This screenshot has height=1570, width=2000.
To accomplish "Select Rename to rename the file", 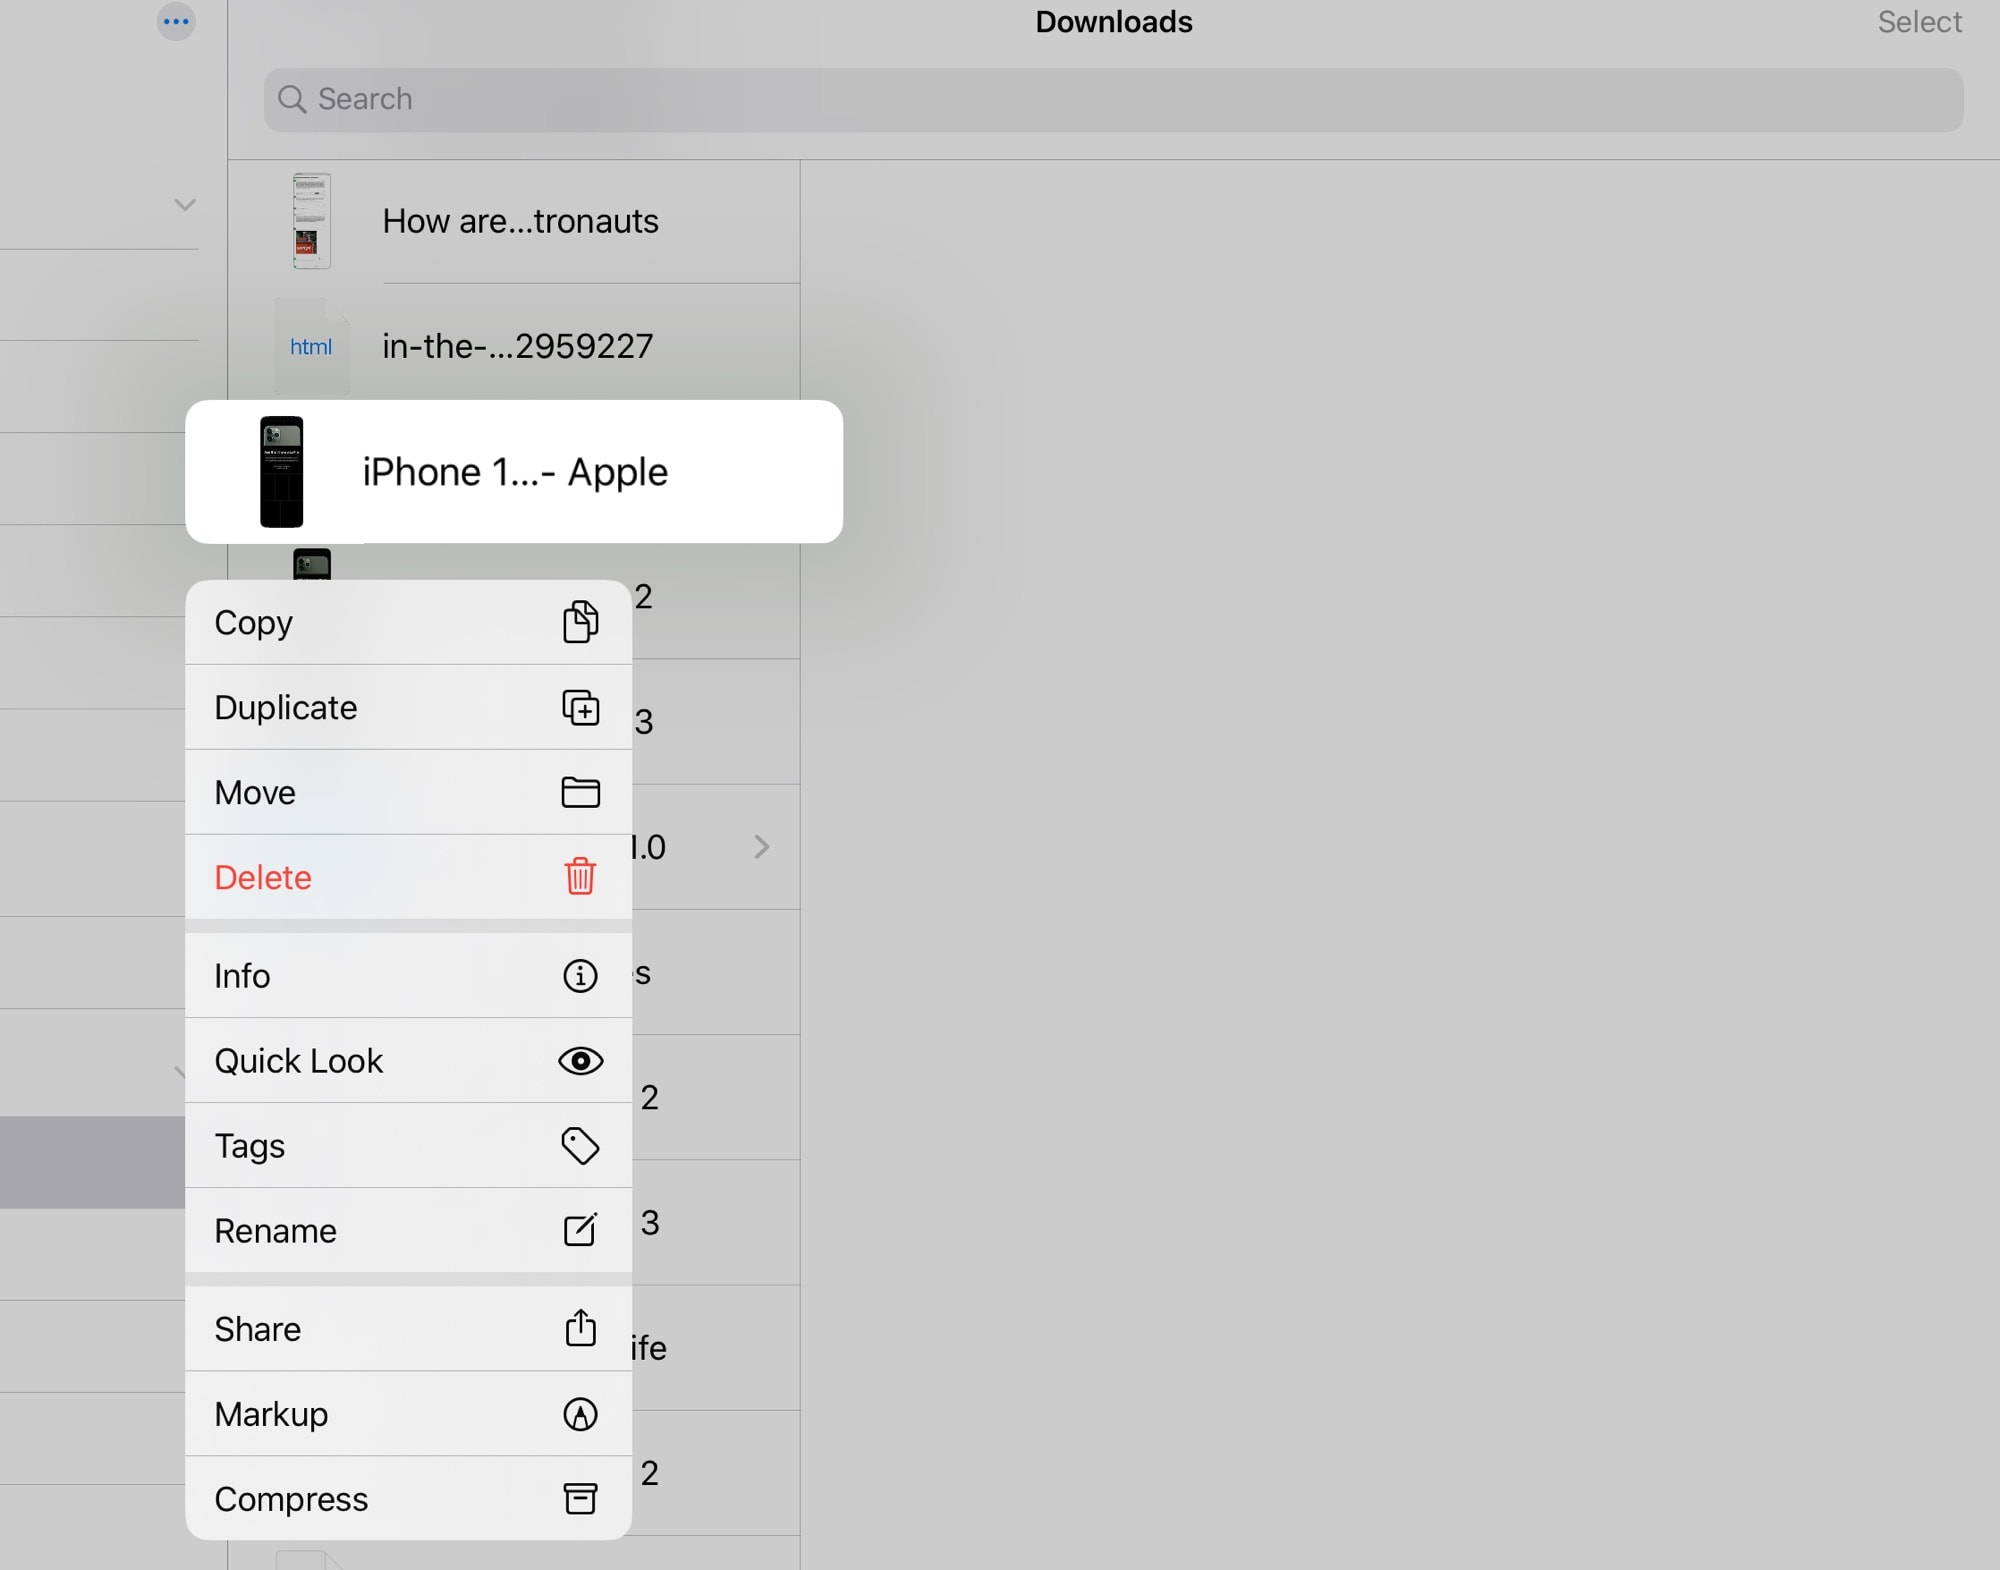I will (x=407, y=1229).
